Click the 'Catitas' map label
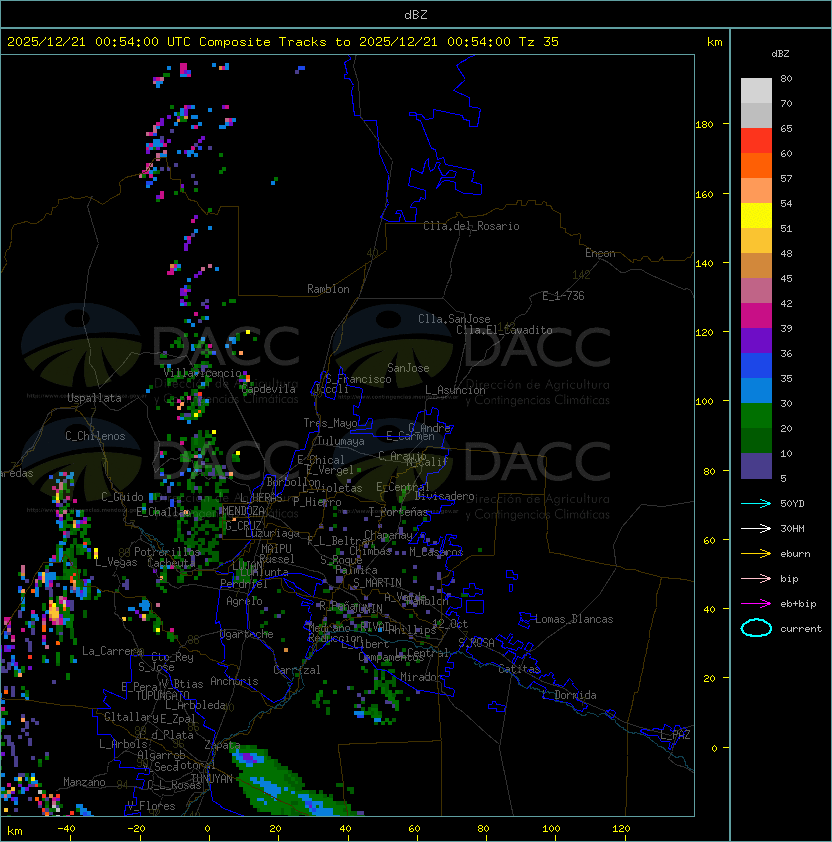The width and height of the screenshot is (832, 842). tap(519, 669)
